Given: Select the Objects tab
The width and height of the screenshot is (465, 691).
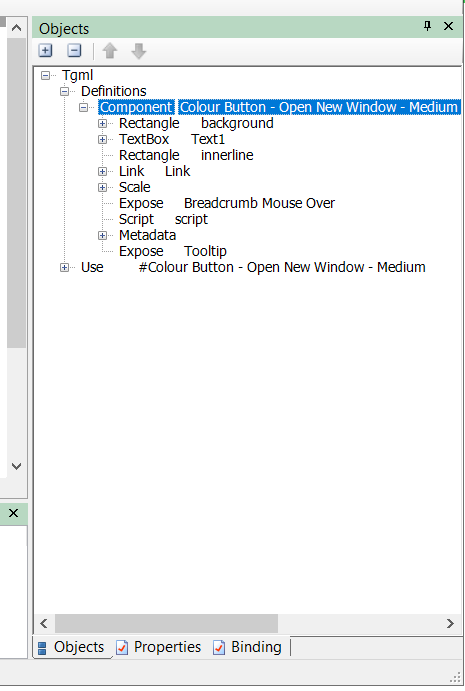Looking at the screenshot, I should pos(71,647).
